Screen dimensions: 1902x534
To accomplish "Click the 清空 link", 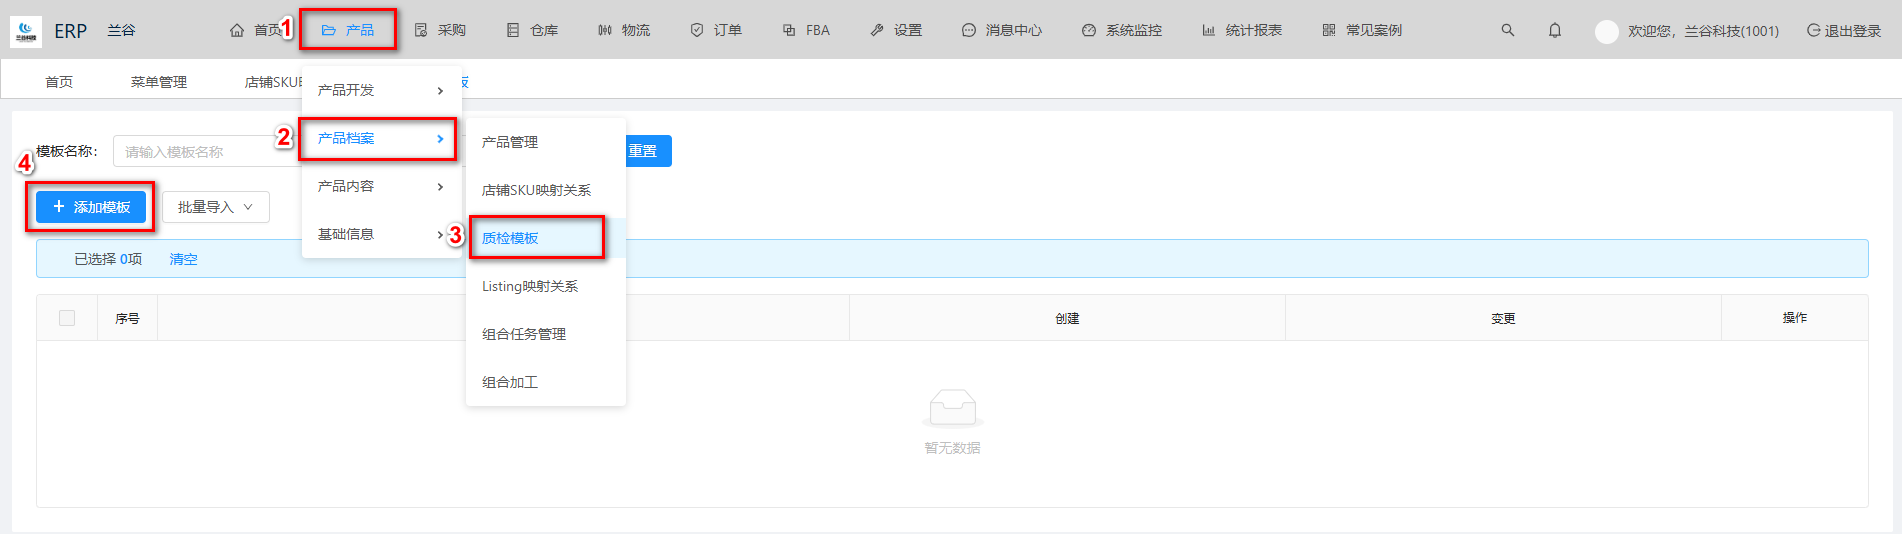I will [183, 259].
